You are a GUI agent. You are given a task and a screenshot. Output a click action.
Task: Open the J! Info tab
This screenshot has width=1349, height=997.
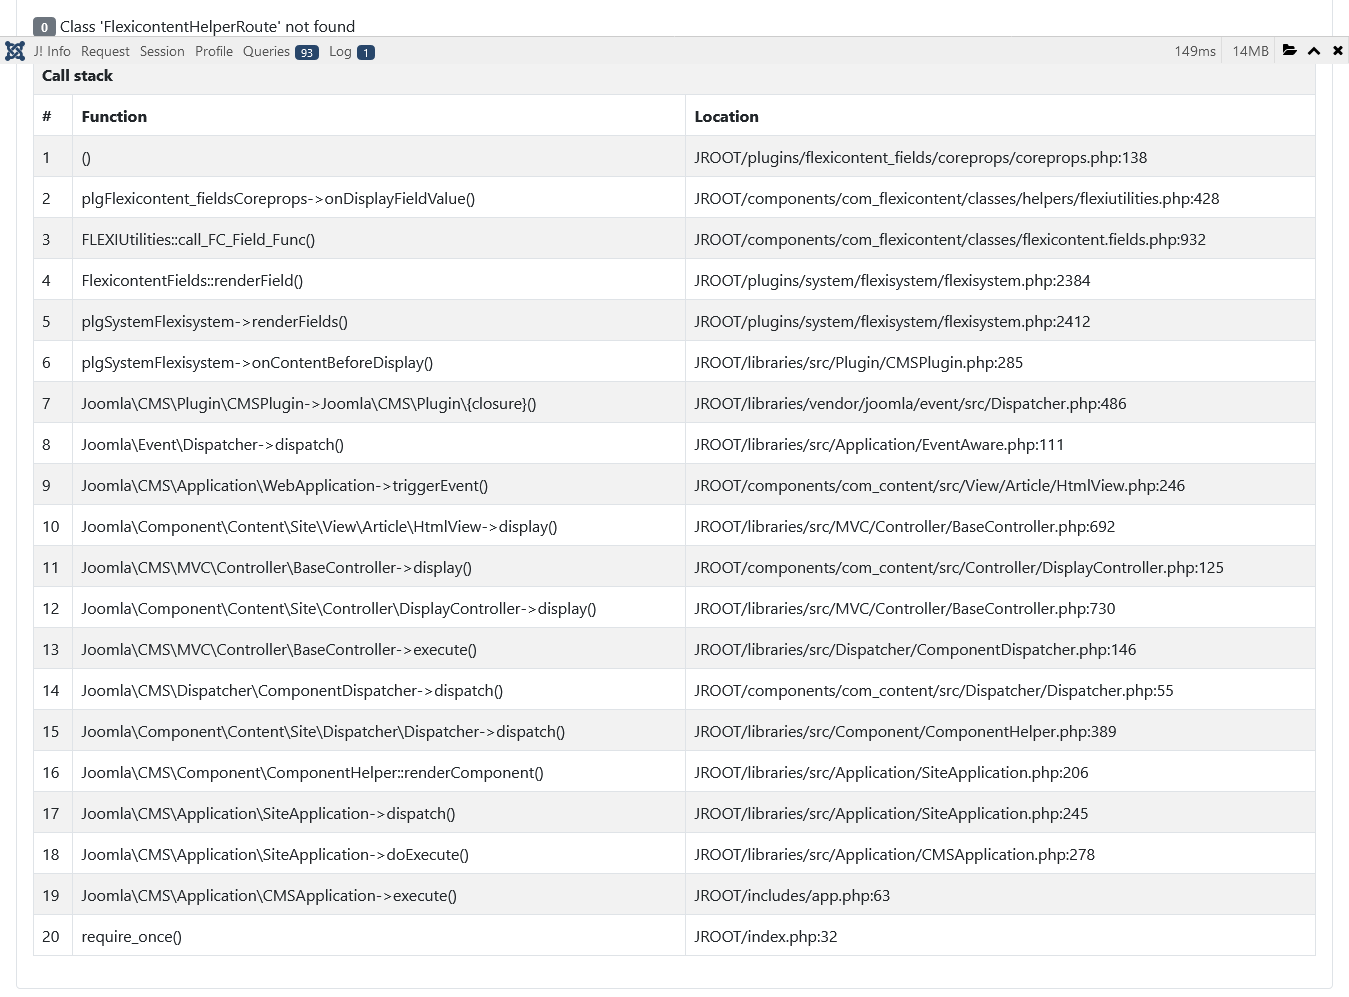pos(52,51)
